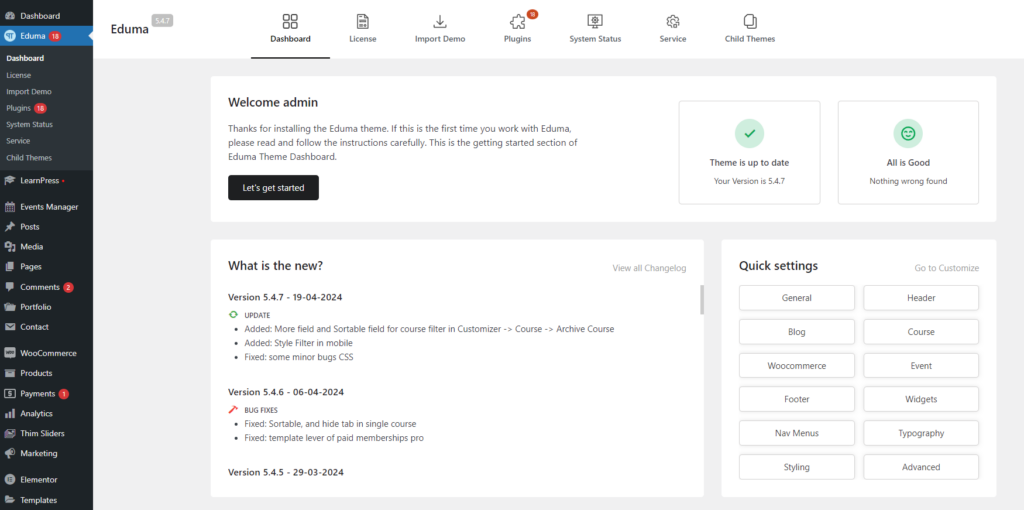Open Nav Menus quick settings
Screen dimensions: 1024x510
click(797, 433)
